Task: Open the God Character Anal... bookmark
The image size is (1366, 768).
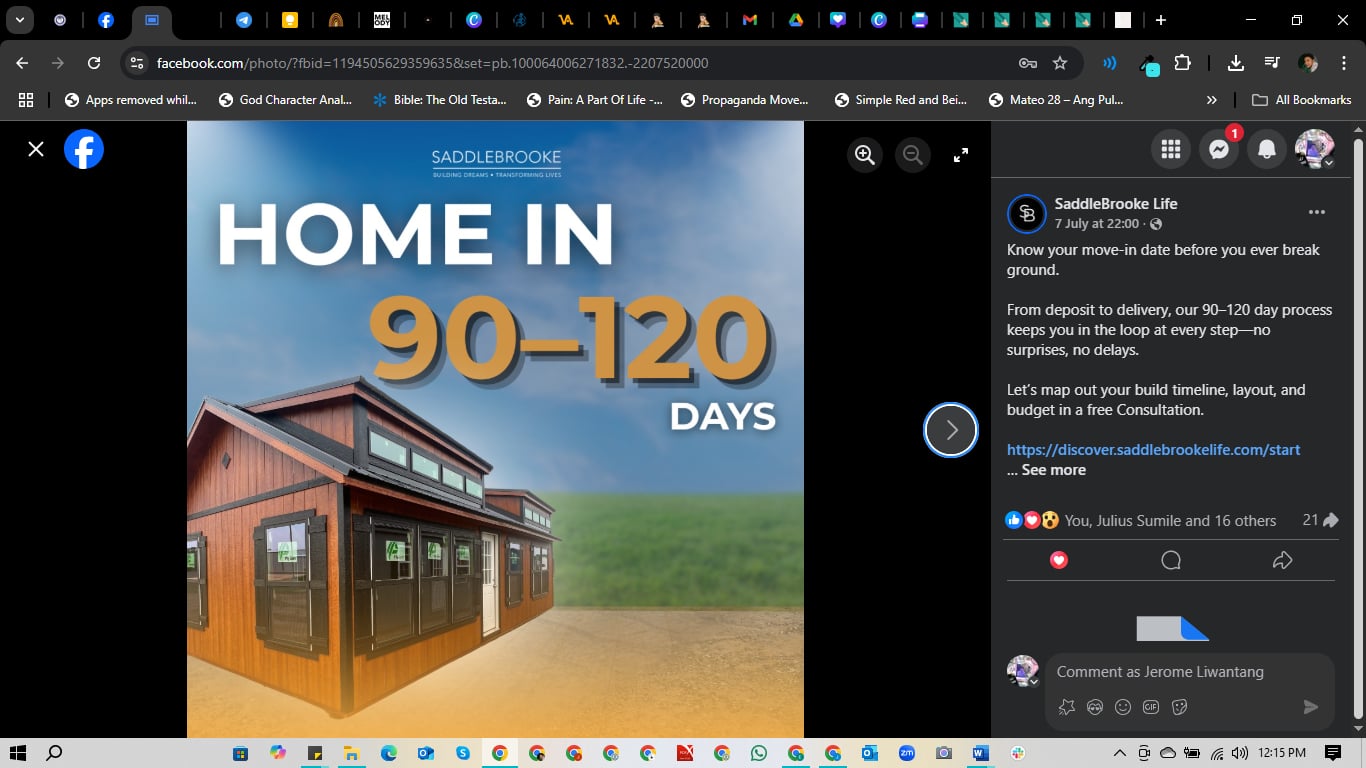Action: click(x=285, y=100)
